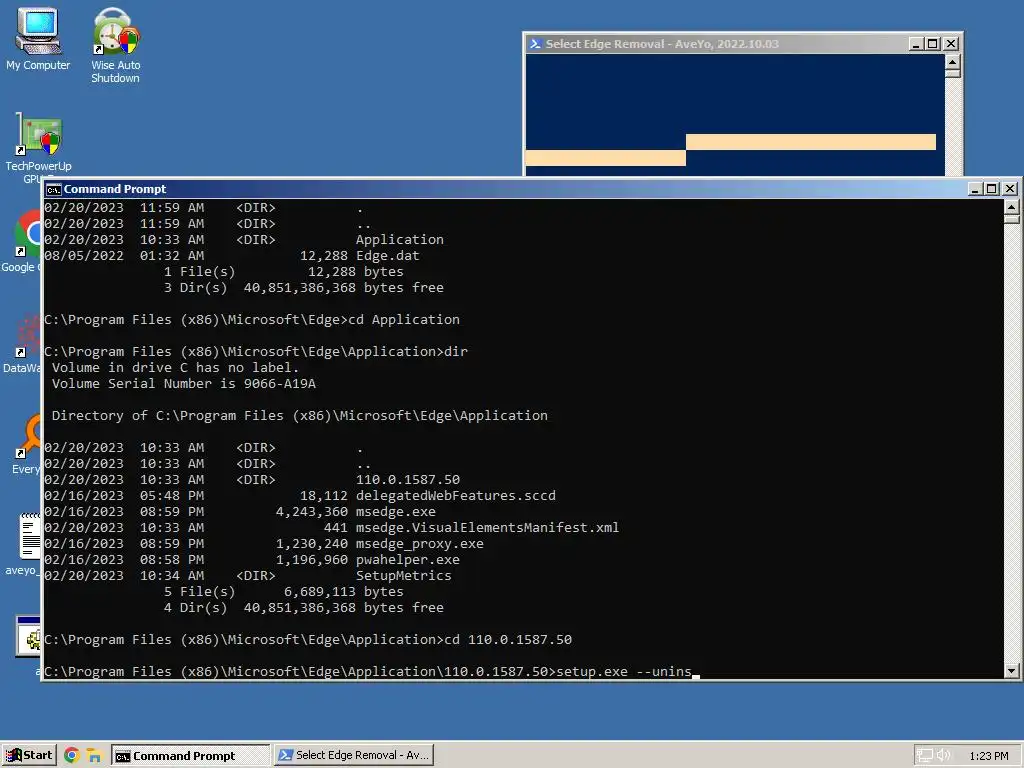The width and height of the screenshot is (1024, 768).
Task: Minimize the Select Edge Removal window
Action: (916, 44)
